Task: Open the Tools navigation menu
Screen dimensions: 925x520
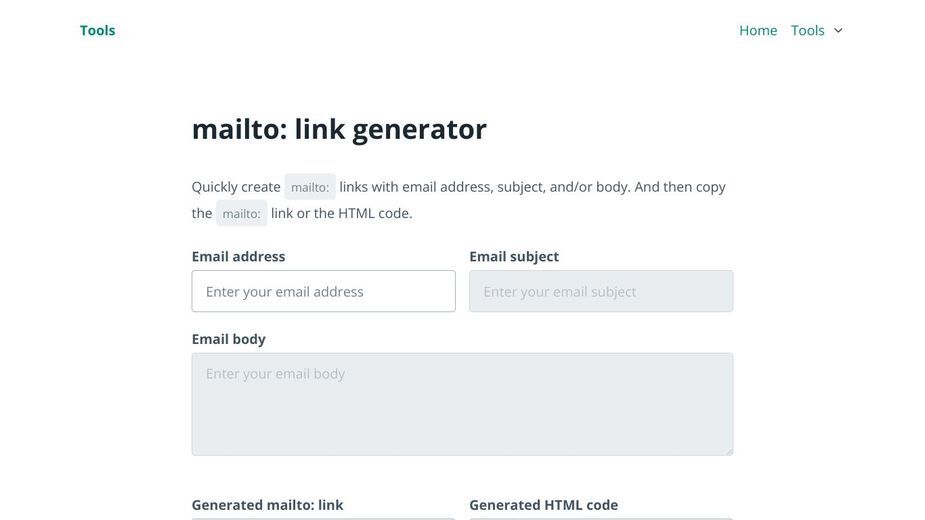Action: pos(807,30)
